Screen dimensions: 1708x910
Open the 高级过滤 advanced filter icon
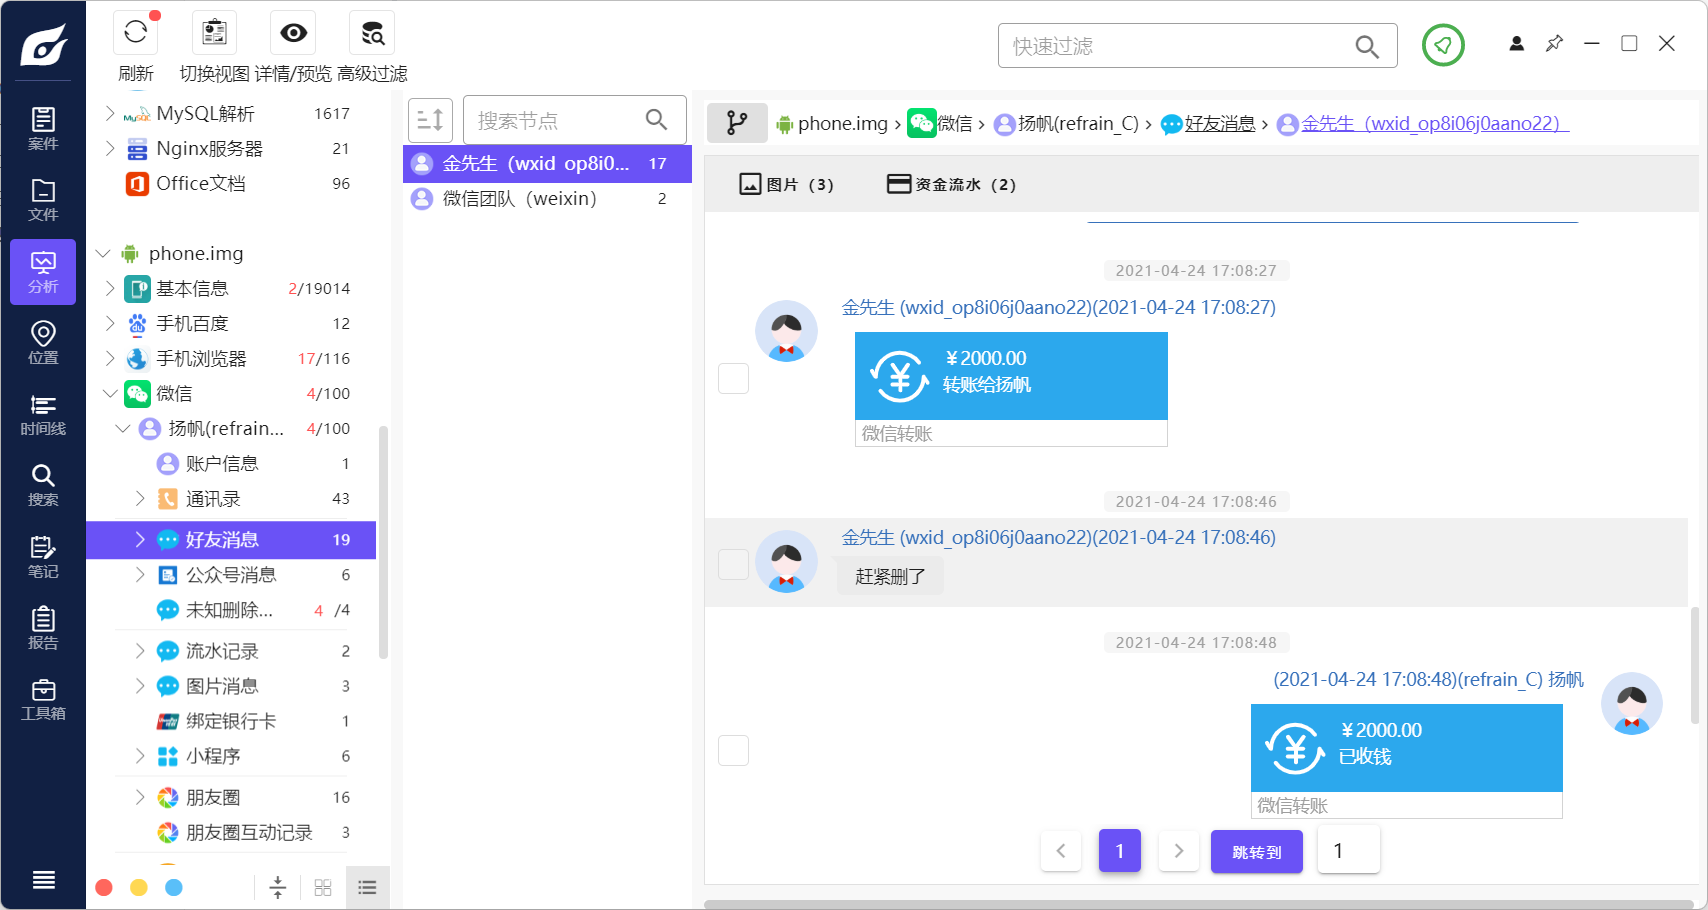(372, 33)
